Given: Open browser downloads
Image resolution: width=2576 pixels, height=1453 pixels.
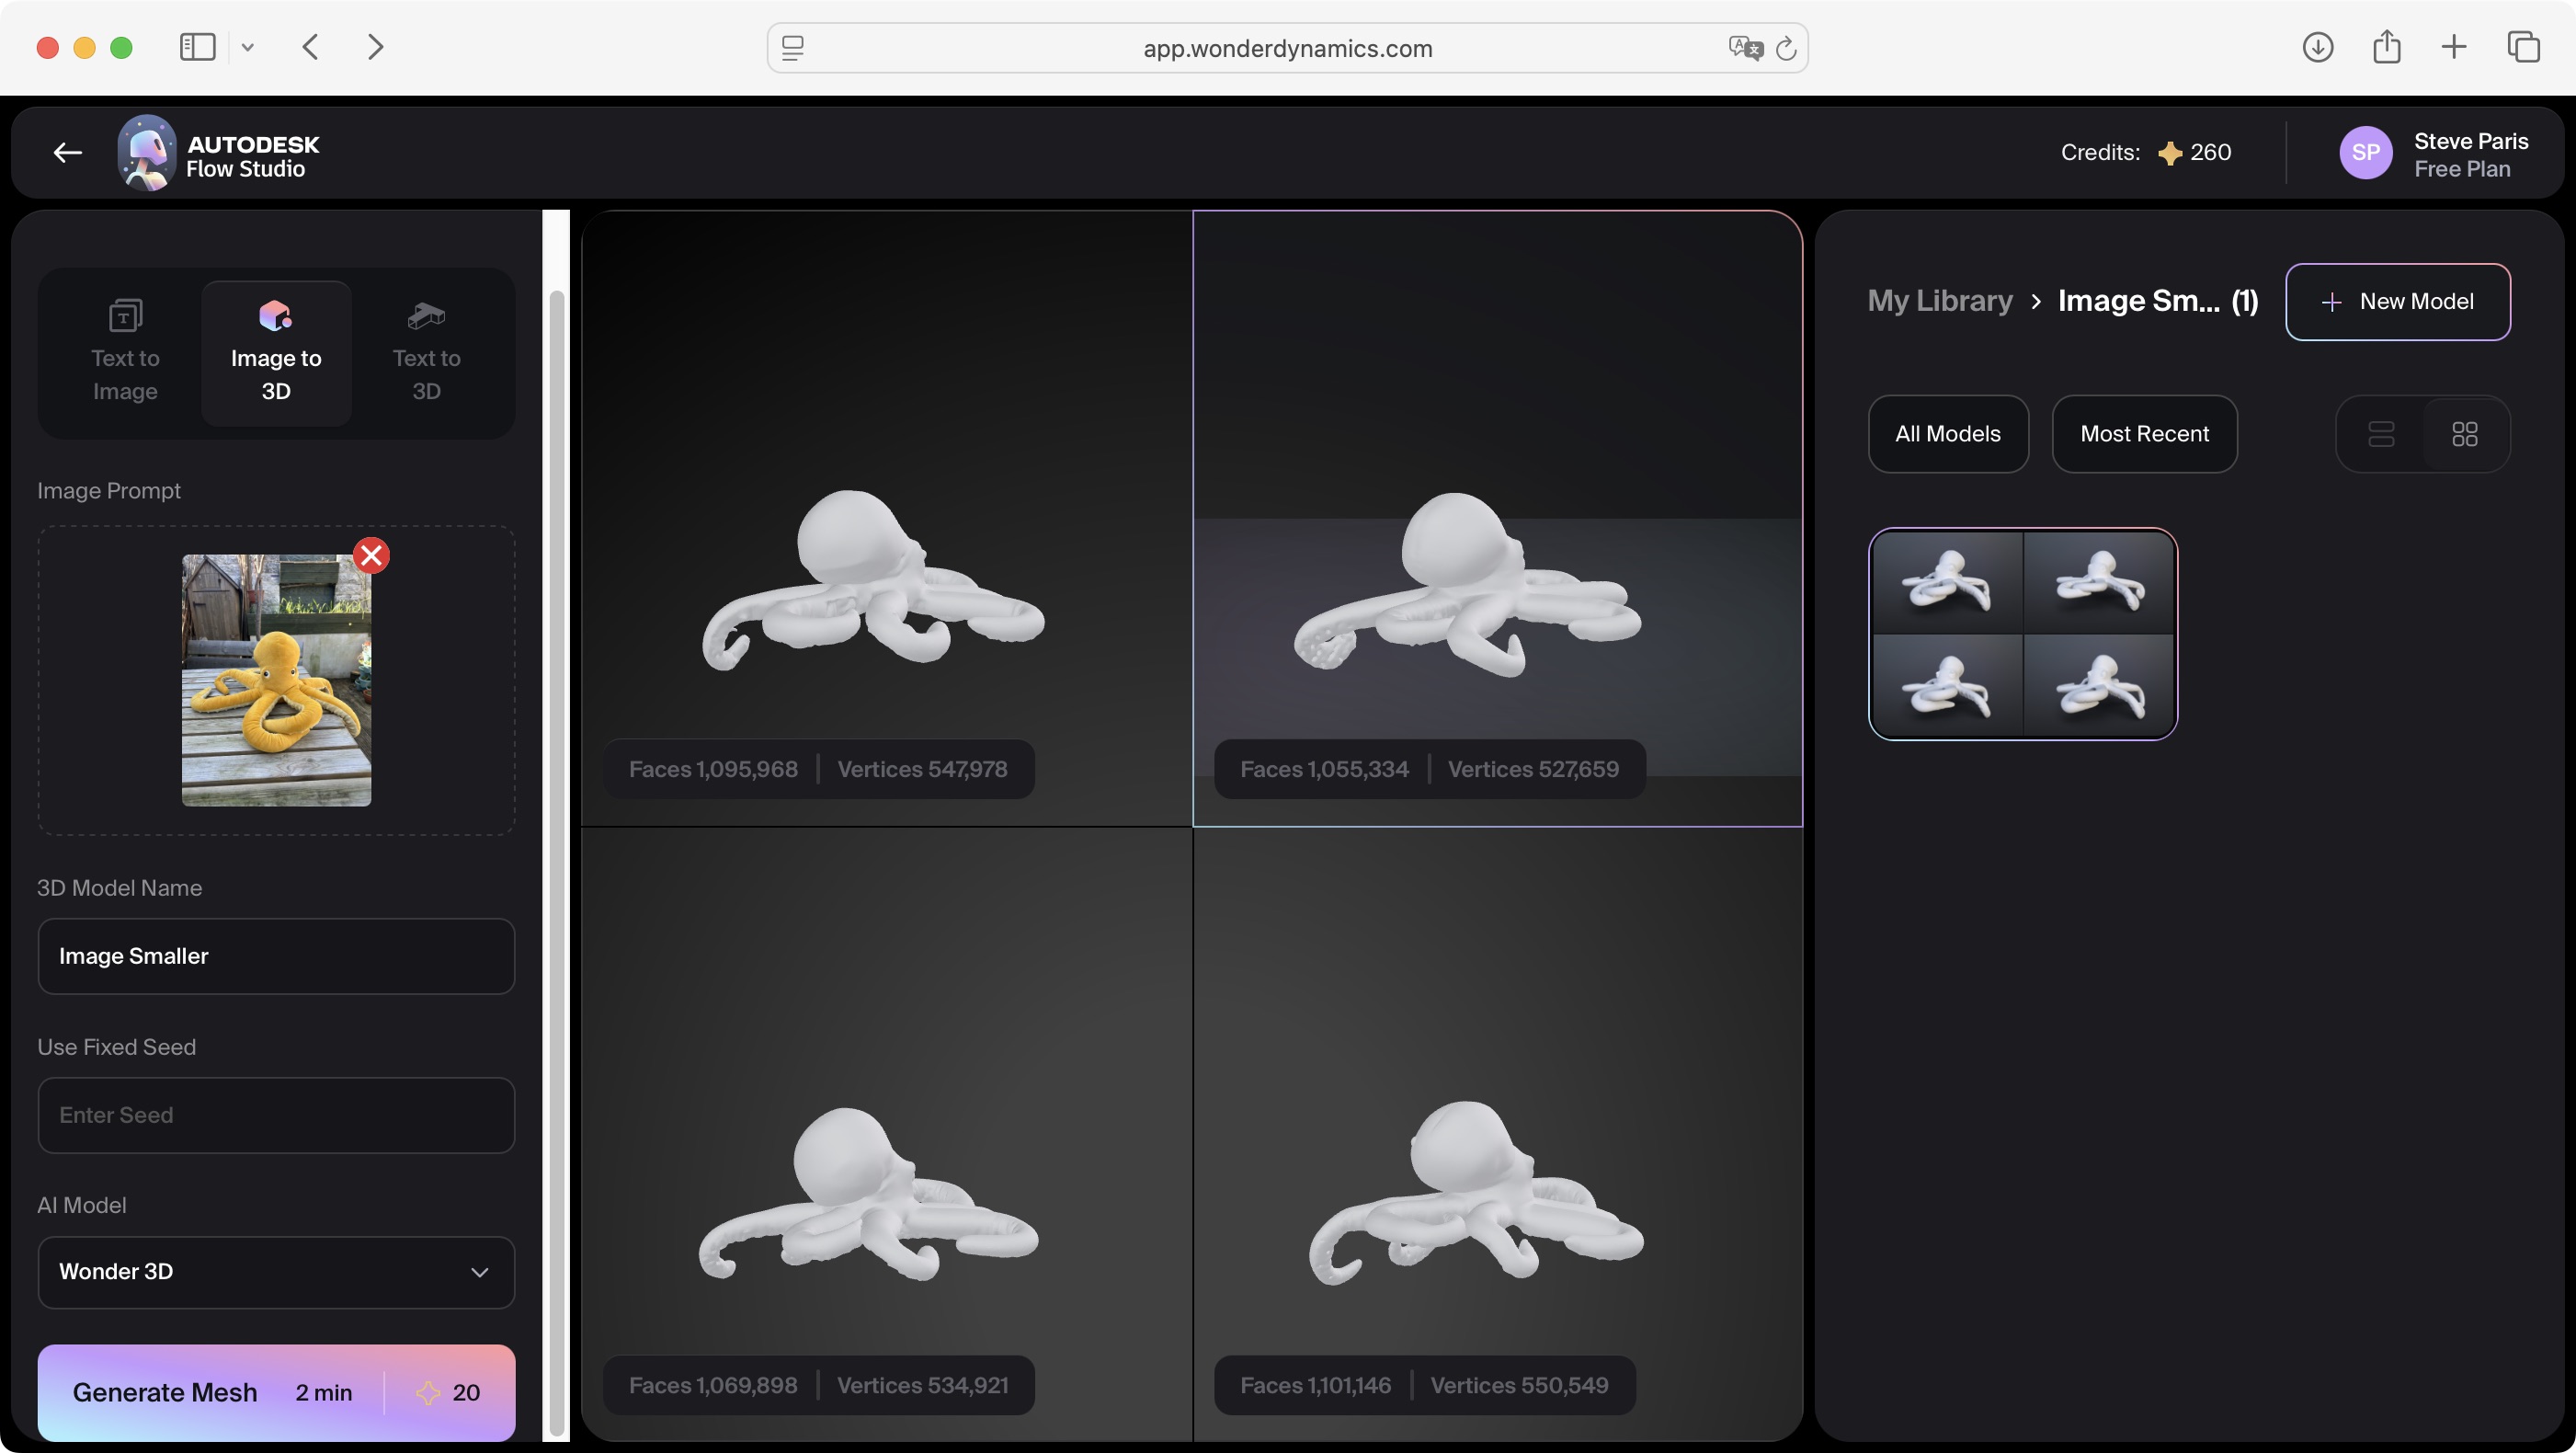Looking at the screenshot, I should [2318, 47].
